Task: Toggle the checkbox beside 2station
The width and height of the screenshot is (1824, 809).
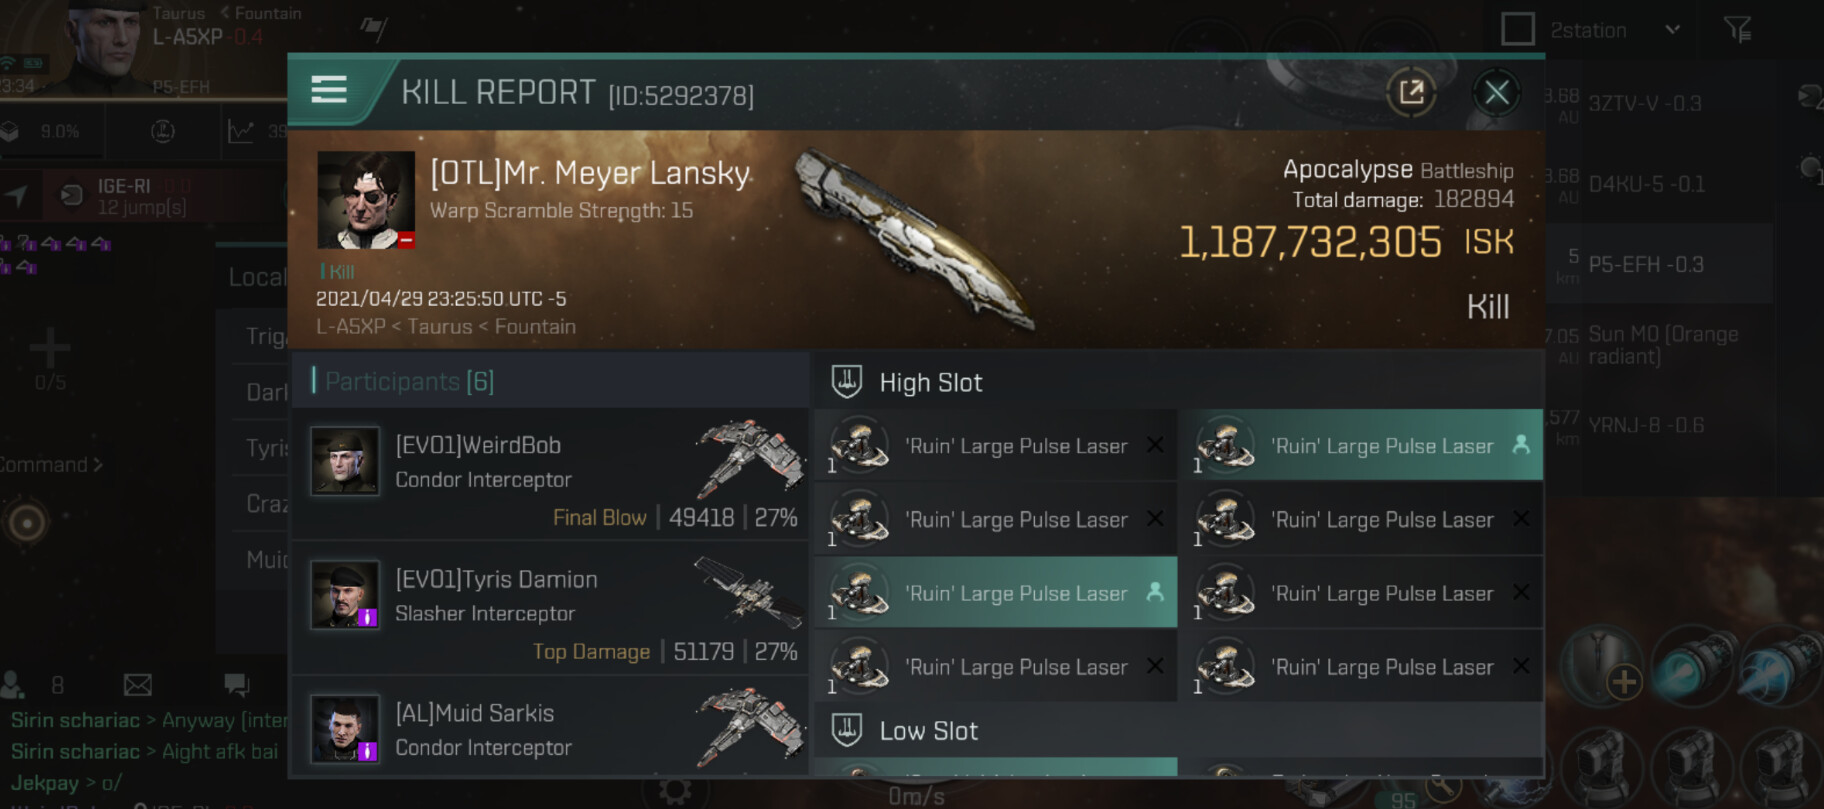Action: point(1518,29)
